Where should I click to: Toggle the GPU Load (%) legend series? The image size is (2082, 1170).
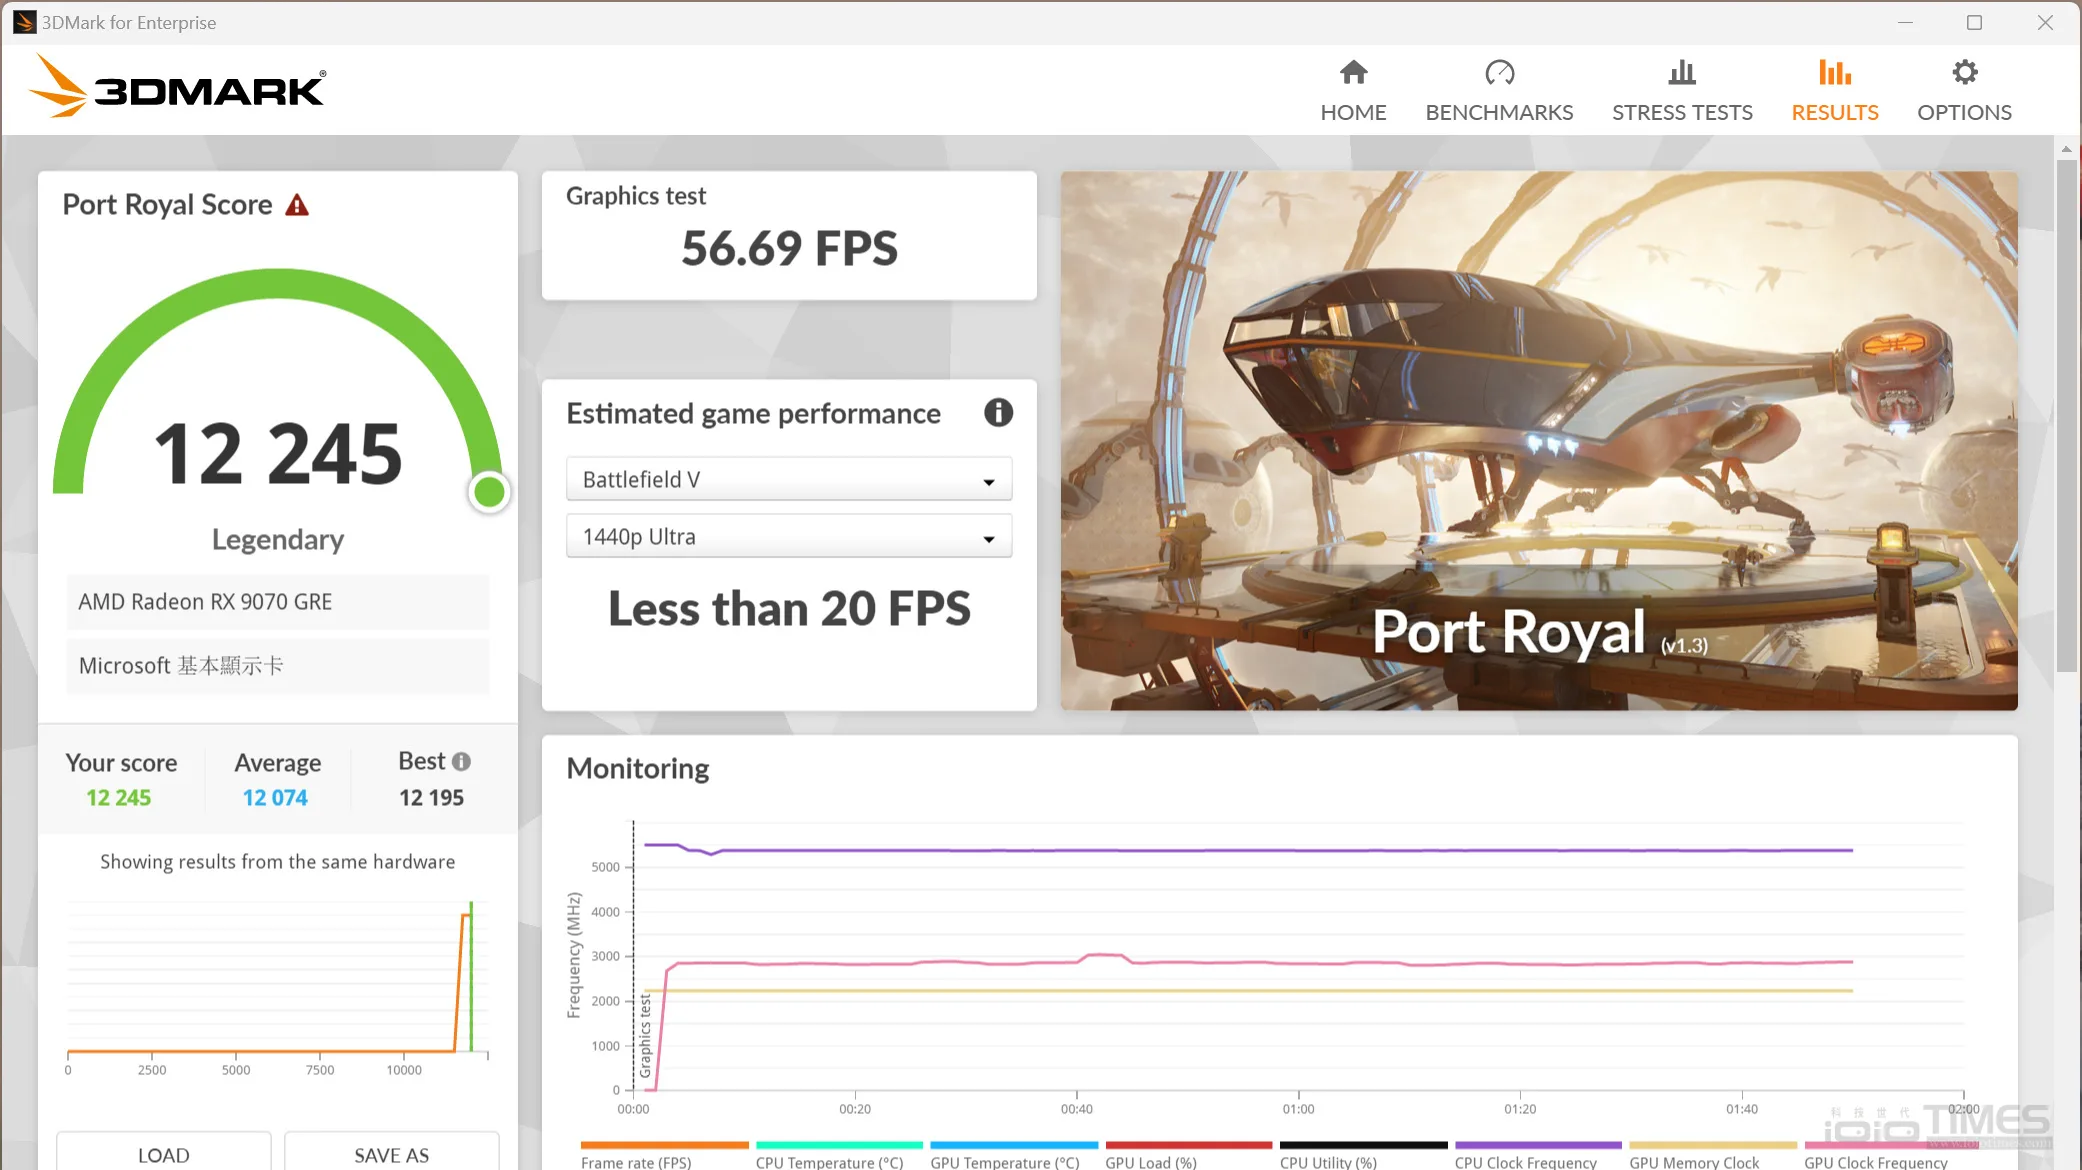pos(1189,1155)
